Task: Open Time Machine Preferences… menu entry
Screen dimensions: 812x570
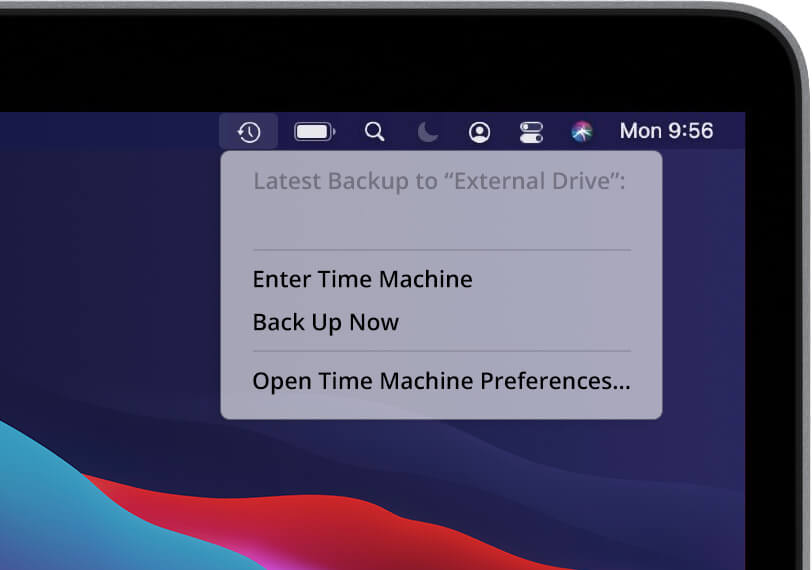Action: click(441, 381)
